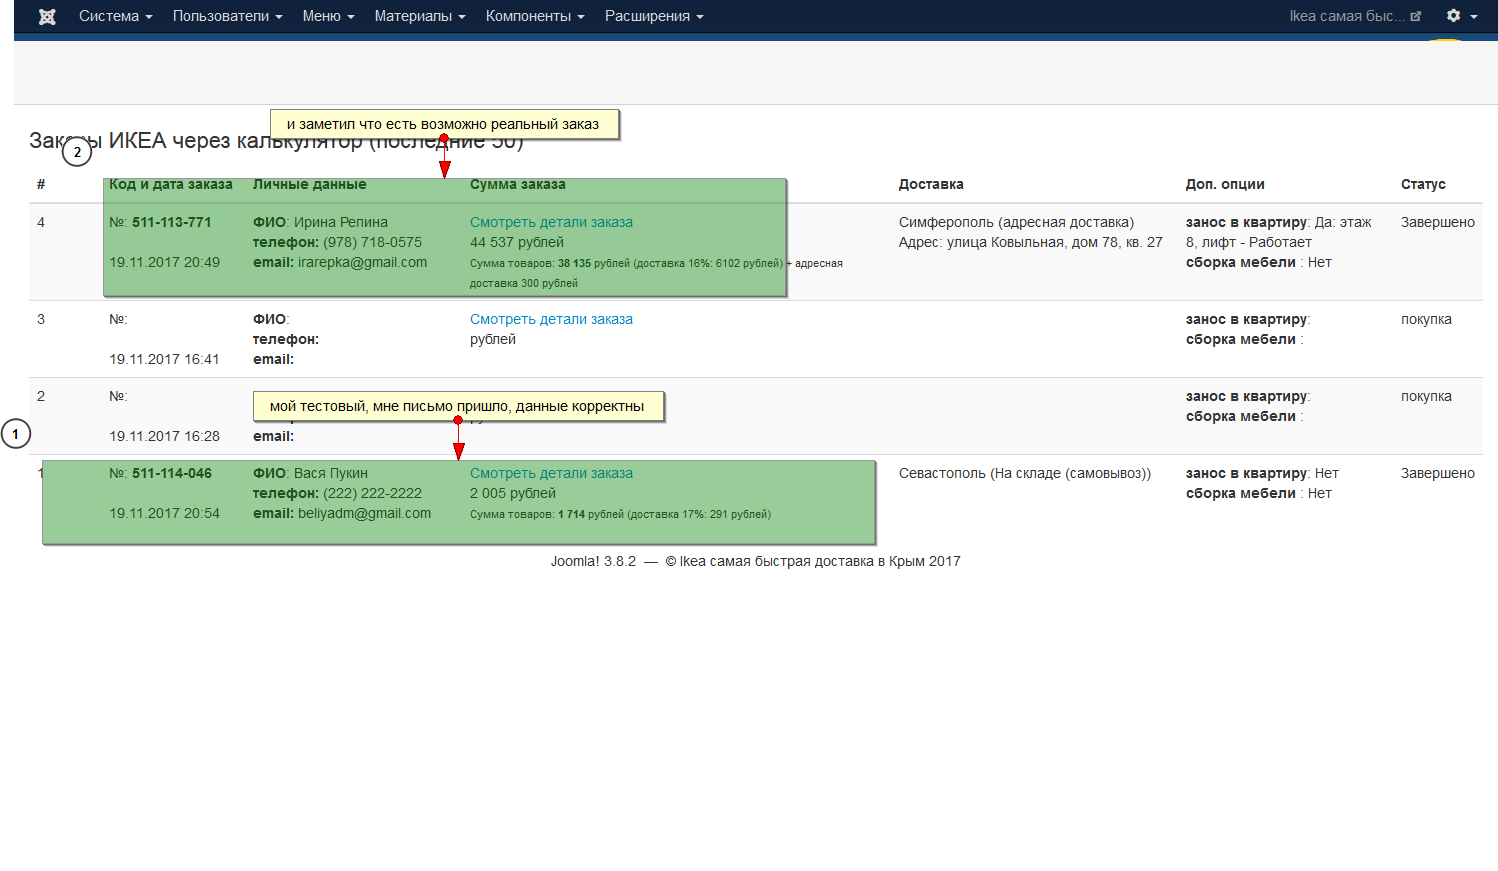Click the circled number 2 annotation marker
Image resolution: width=1498 pixels, height=871 pixels.
coord(77,152)
